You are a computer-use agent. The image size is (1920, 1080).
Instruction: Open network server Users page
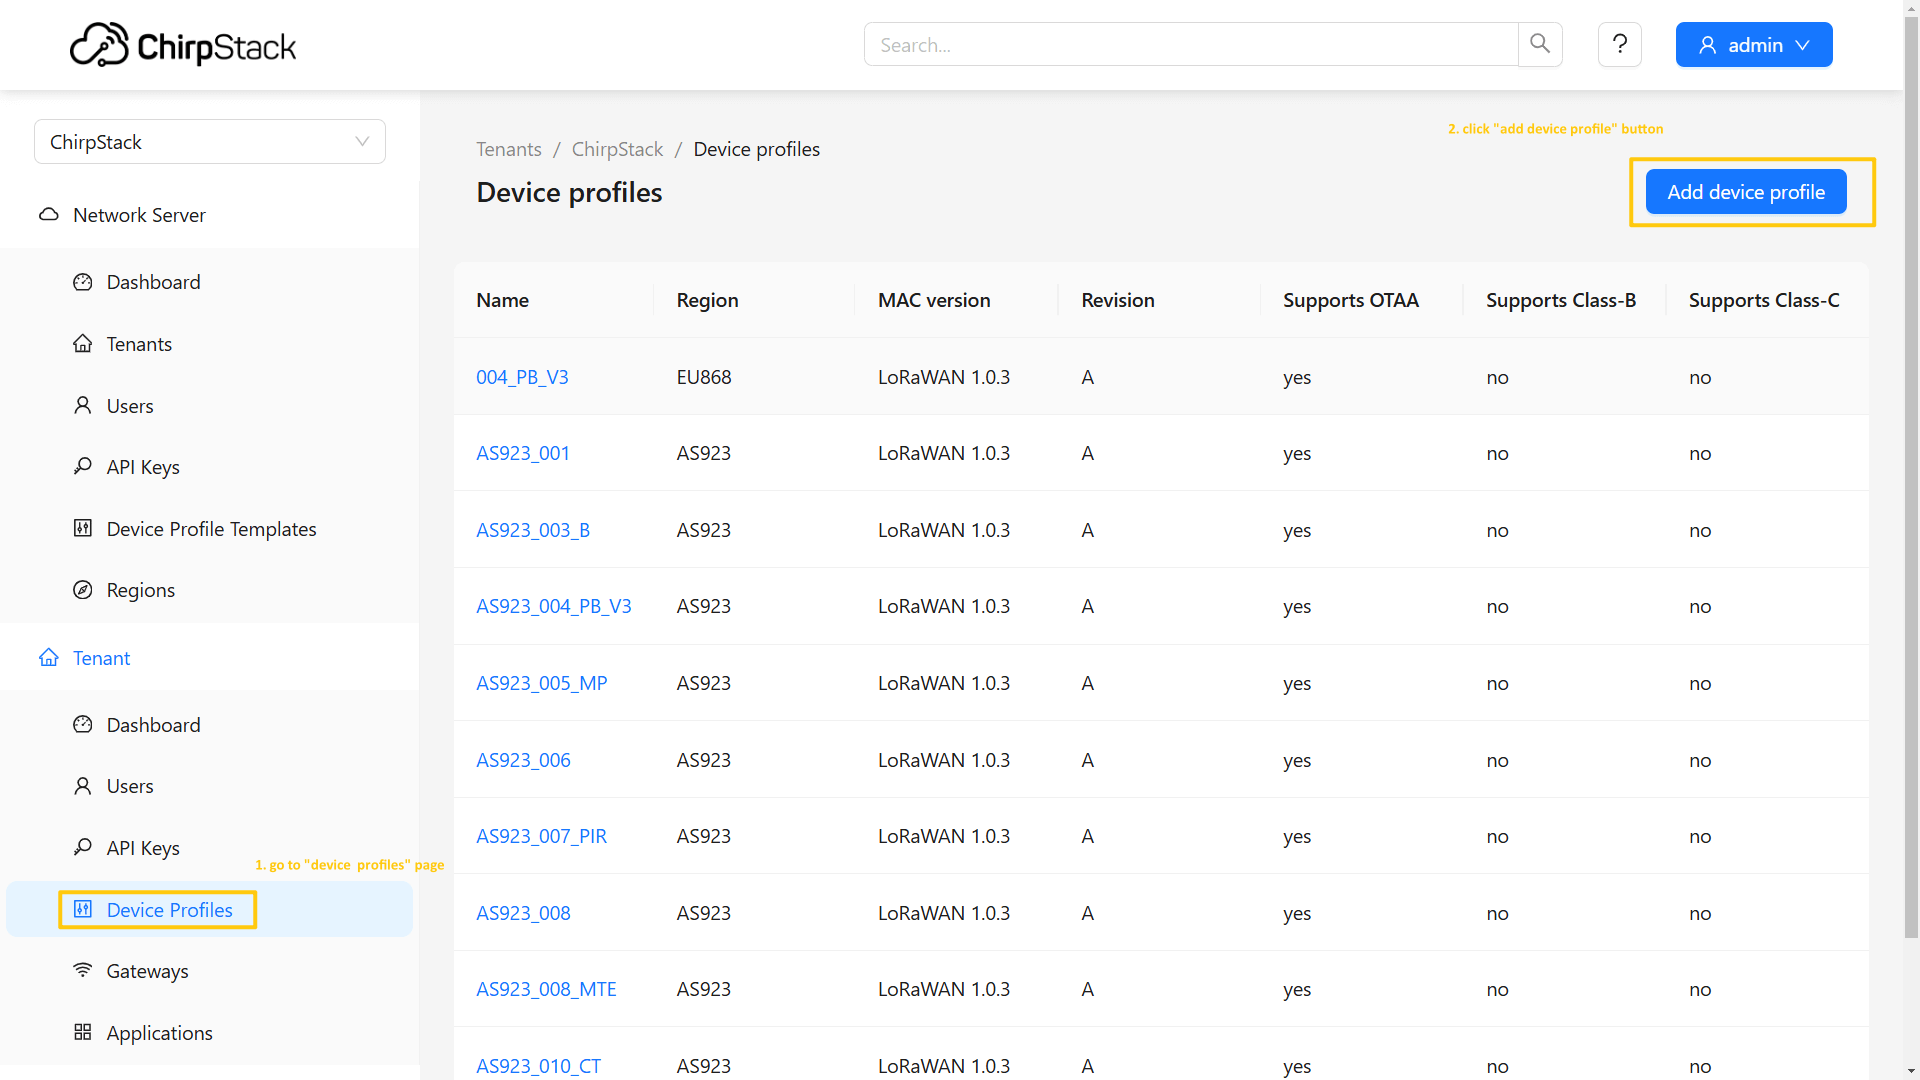tap(130, 406)
